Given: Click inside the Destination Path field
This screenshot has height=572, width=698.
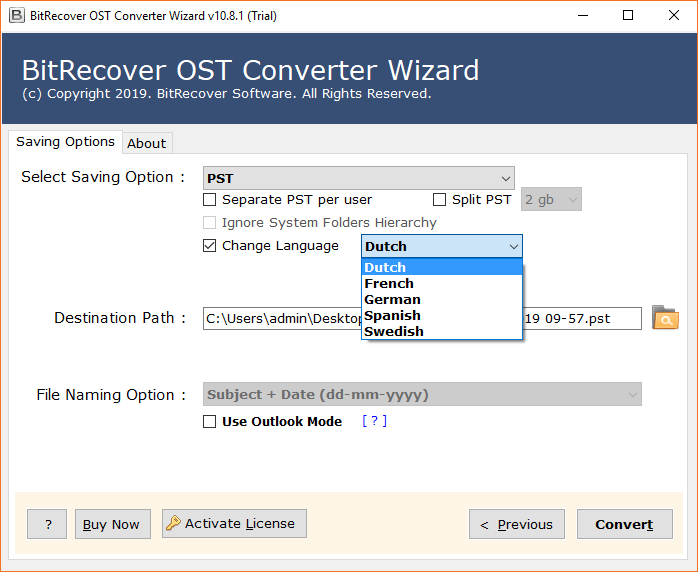Looking at the screenshot, I should pyautogui.click(x=422, y=318).
